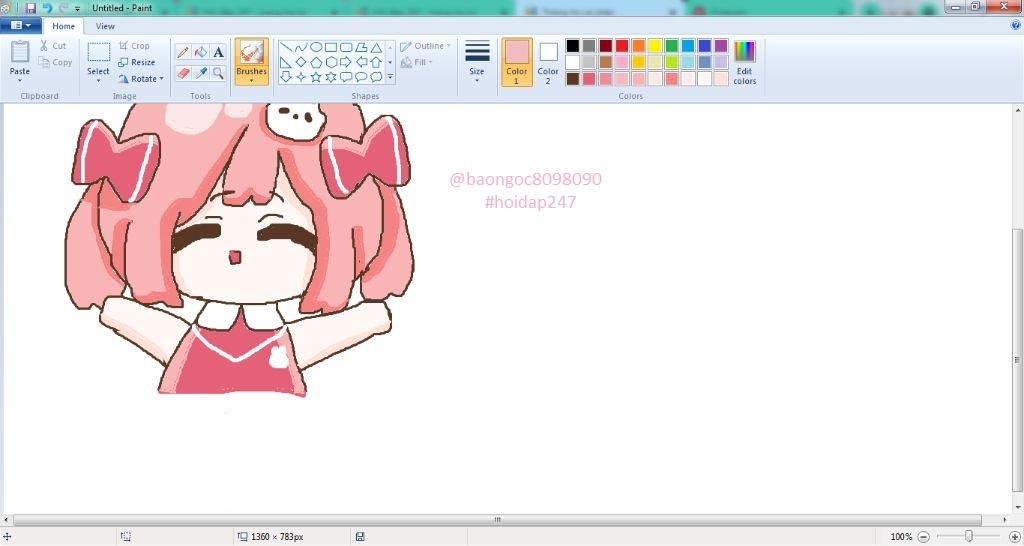
Task: Pick the Curve shape
Action: point(301,48)
